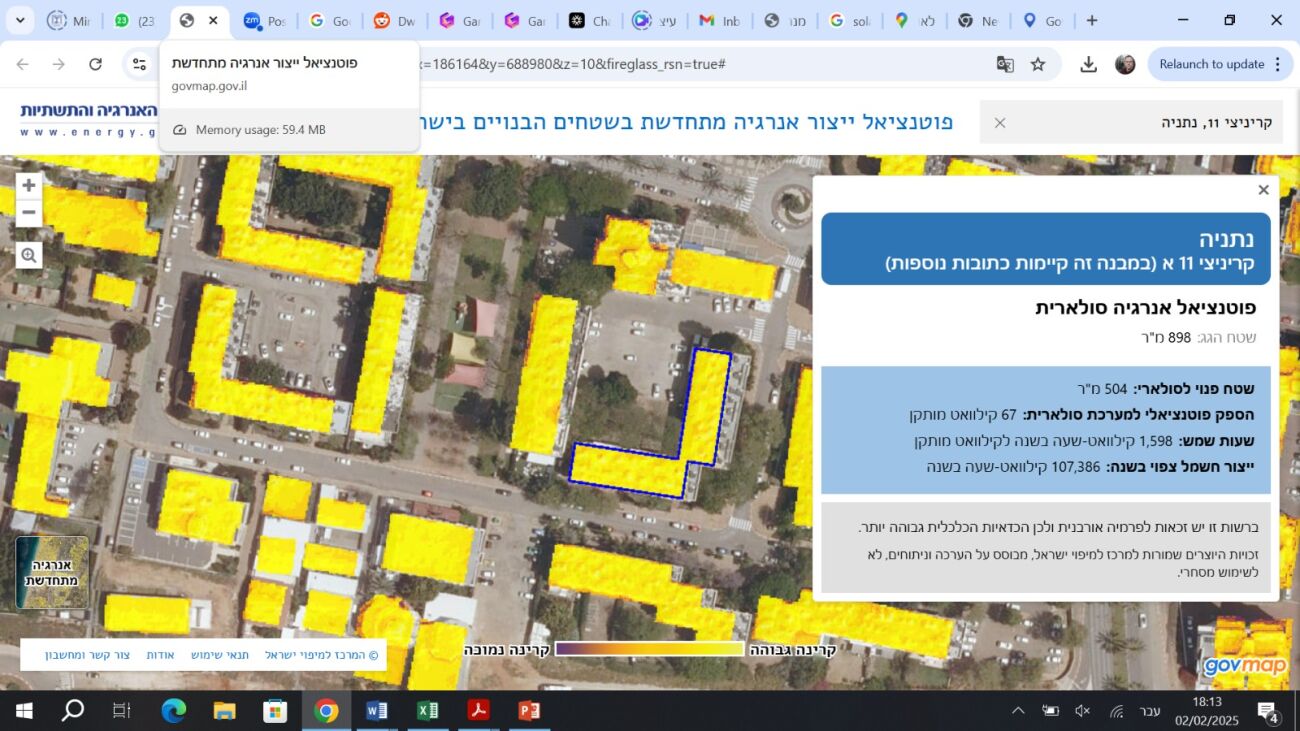
Task: Open the terms of use link
Action: pyautogui.click(x=220, y=655)
